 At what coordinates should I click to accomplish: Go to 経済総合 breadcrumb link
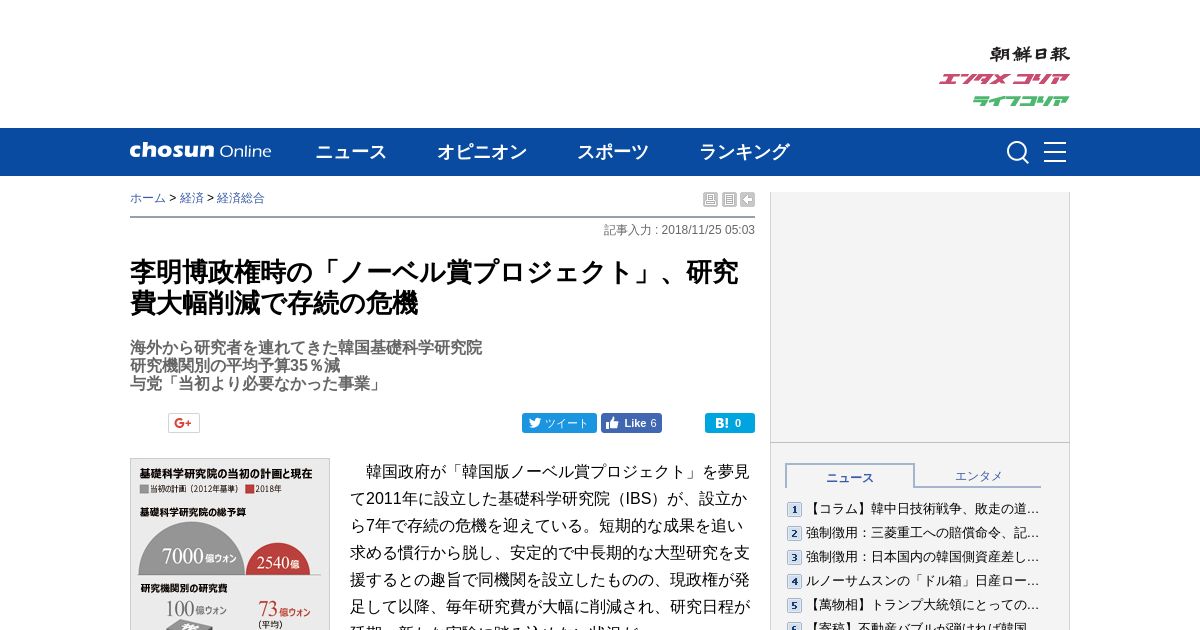241,198
